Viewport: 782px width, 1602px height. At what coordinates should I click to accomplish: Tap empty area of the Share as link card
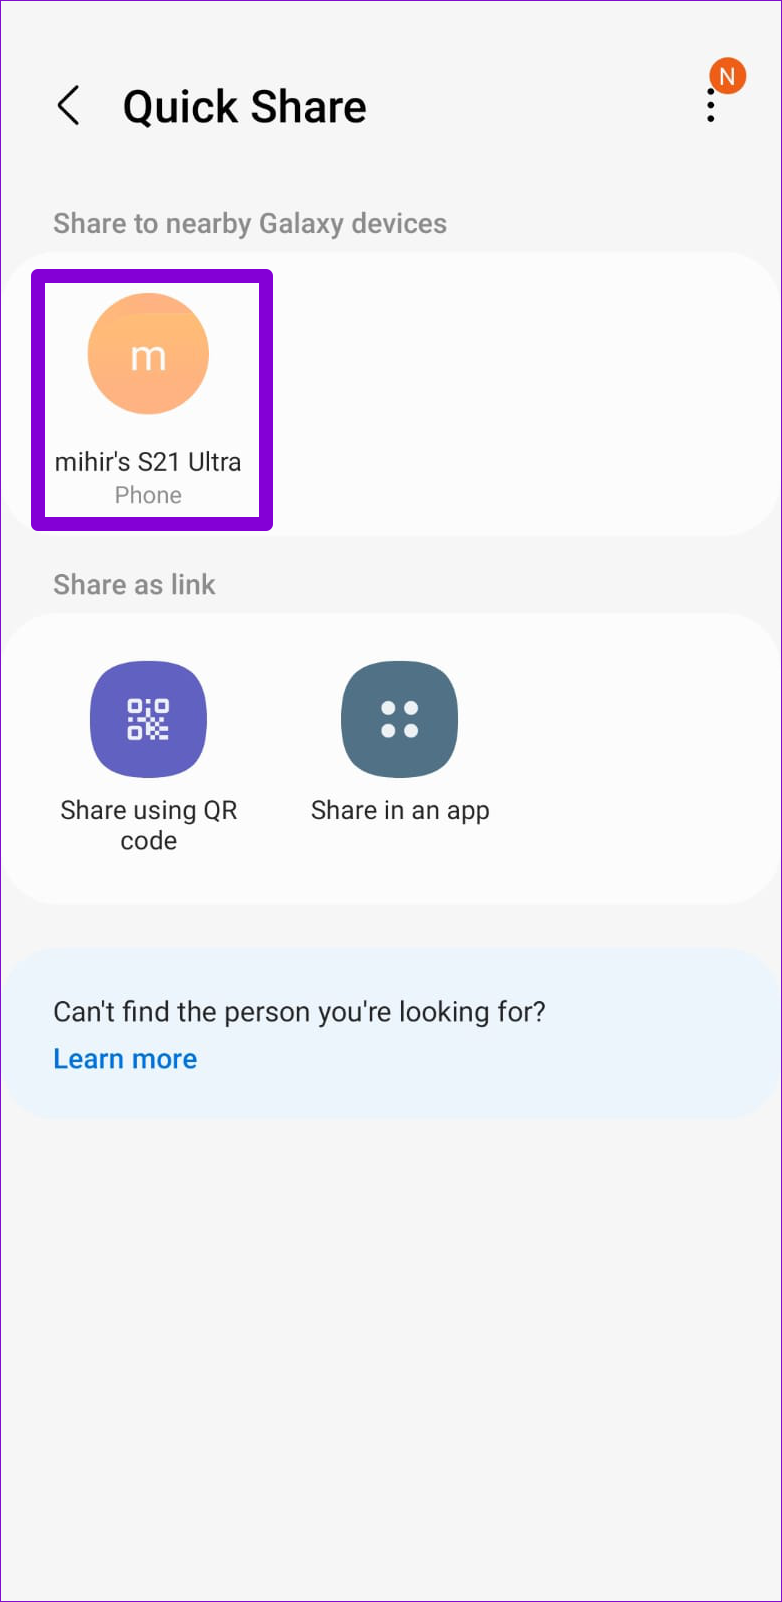tap(640, 759)
